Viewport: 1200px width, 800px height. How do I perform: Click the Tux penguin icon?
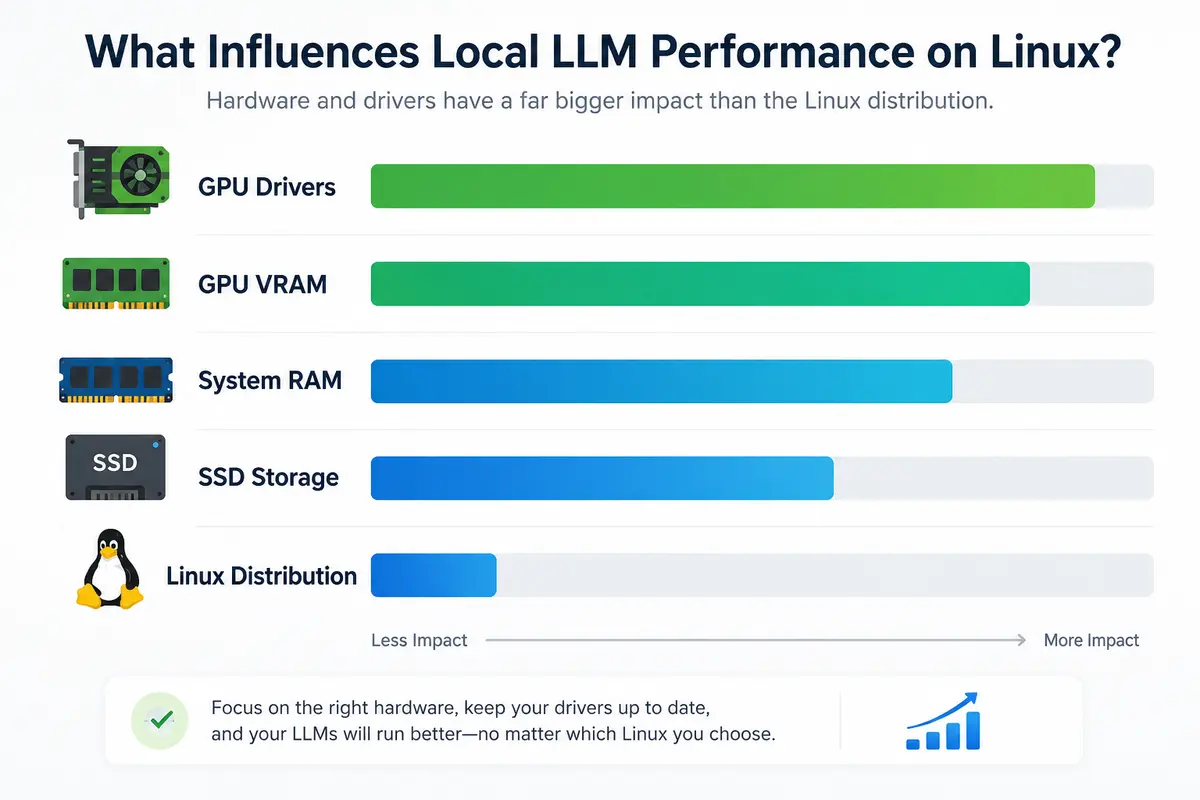(109, 569)
